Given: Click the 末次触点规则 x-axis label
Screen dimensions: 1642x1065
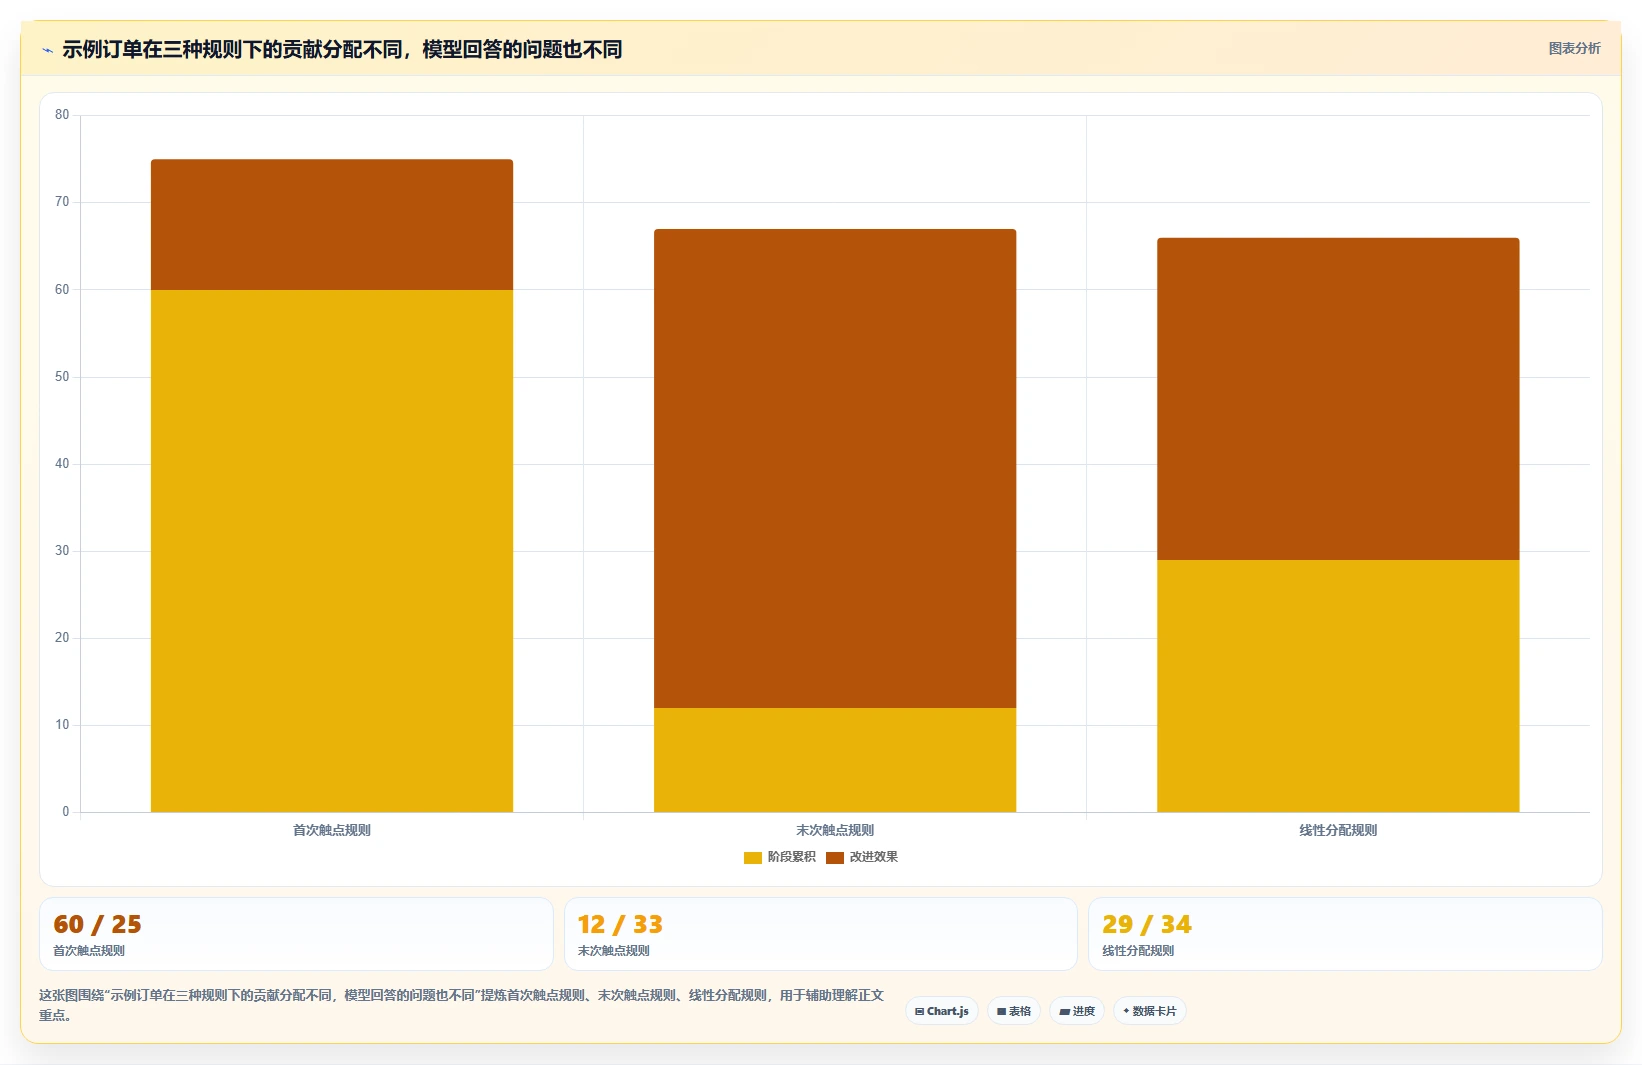Looking at the screenshot, I should pyautogui.click(x=835, y=830).
